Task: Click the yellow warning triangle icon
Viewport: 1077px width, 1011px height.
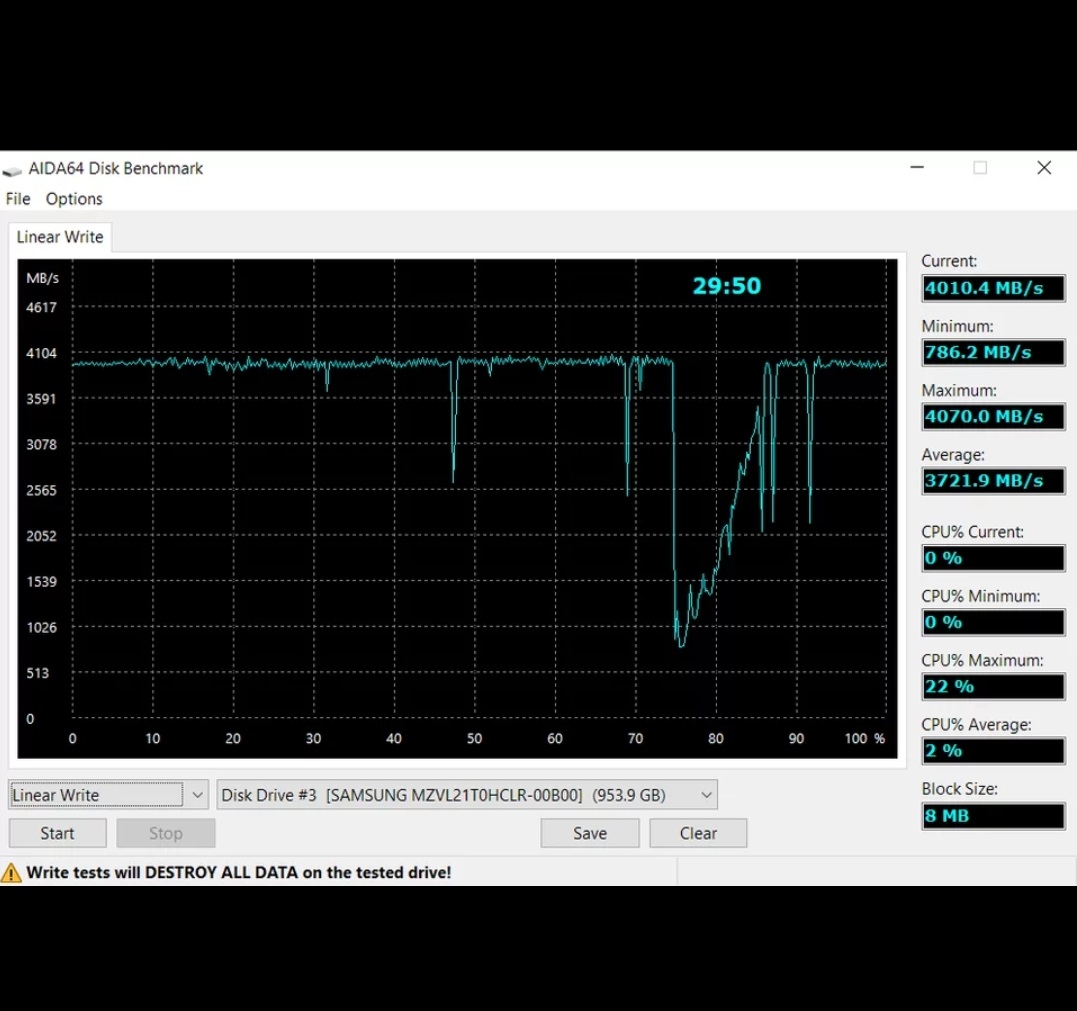Action: [x=11, y=872]
